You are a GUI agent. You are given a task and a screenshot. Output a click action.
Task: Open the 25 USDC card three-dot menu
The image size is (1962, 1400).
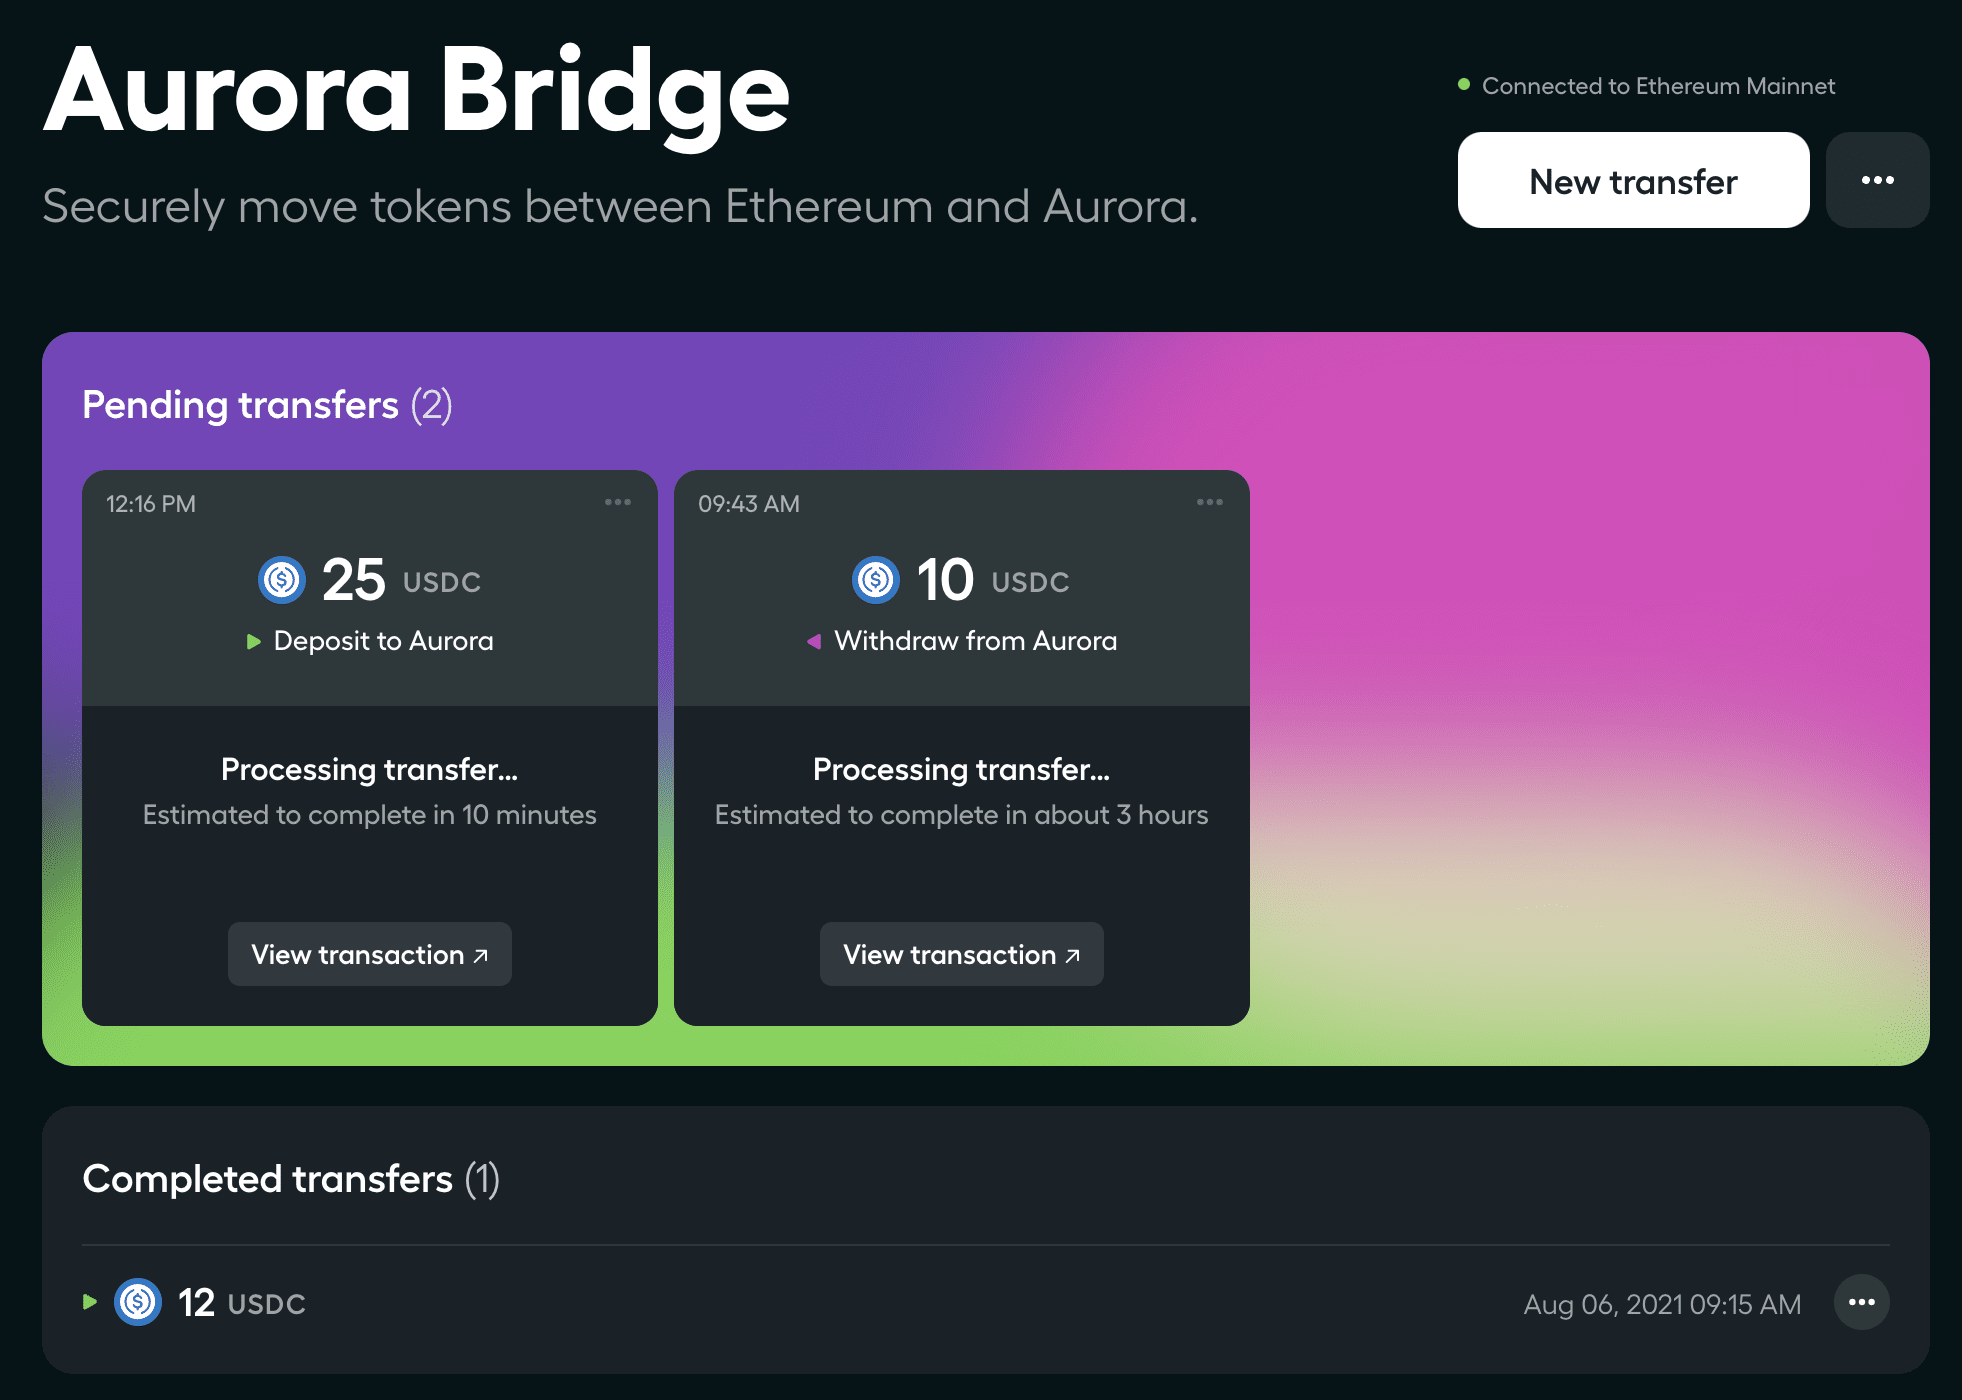pos(618,502)
